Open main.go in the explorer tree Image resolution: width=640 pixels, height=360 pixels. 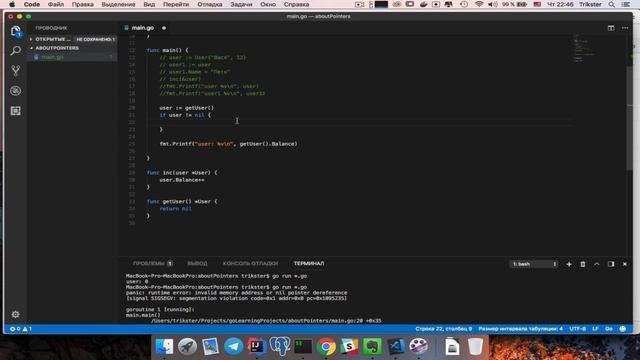[x=72, y=57]
